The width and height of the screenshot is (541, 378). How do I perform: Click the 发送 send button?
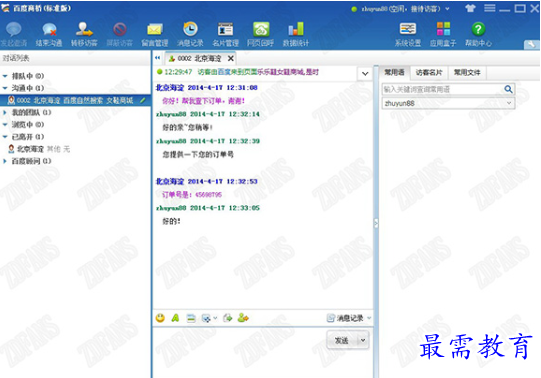point(342,340)
